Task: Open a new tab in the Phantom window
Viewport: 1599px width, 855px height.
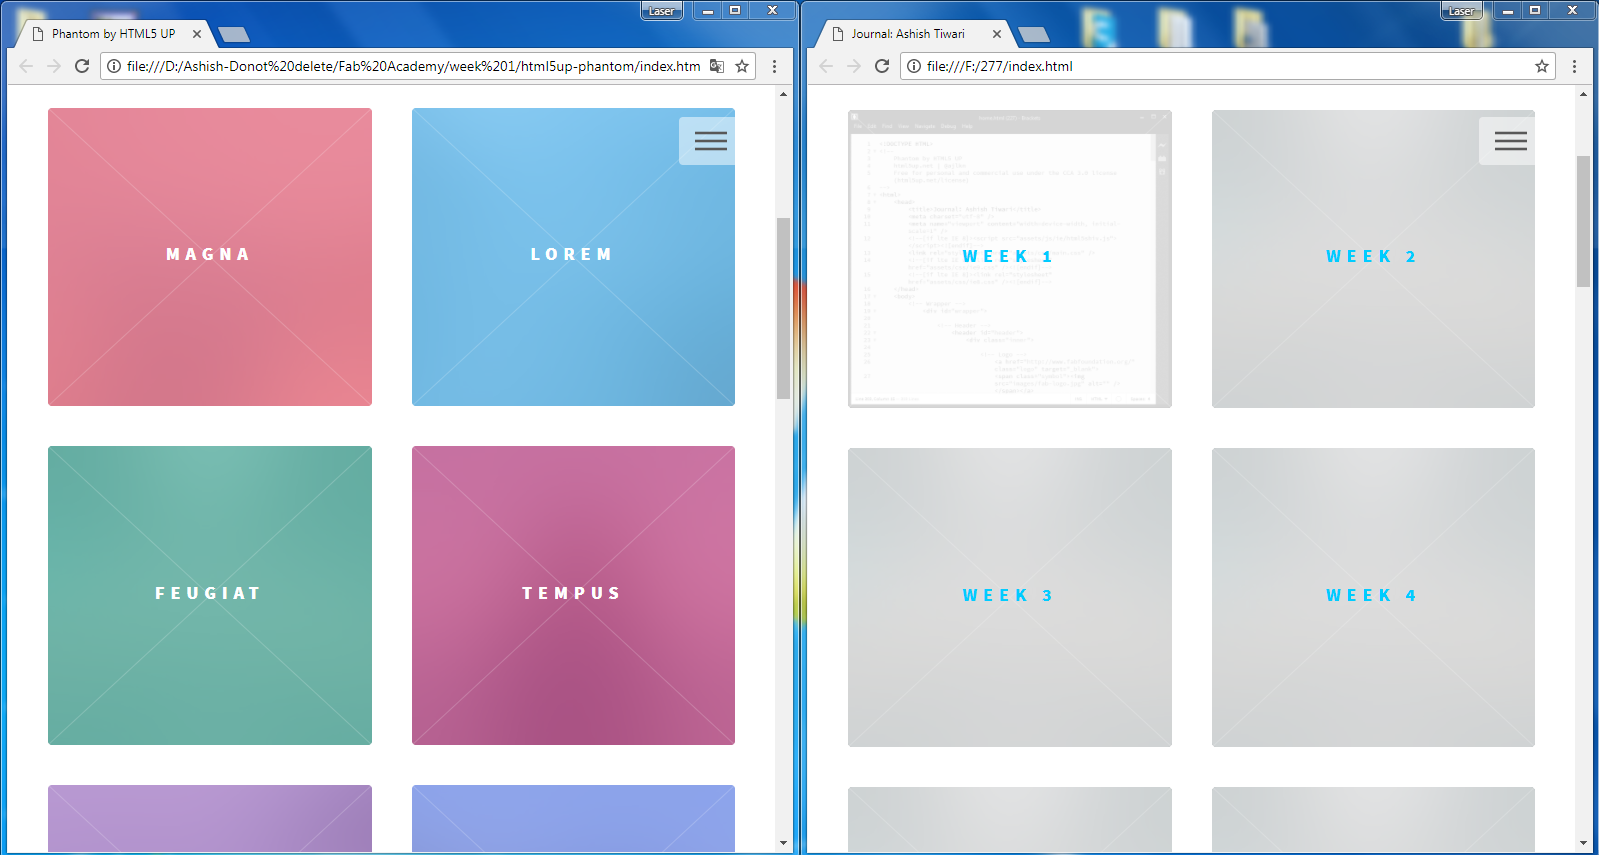Action: click(x=234, y=35)
